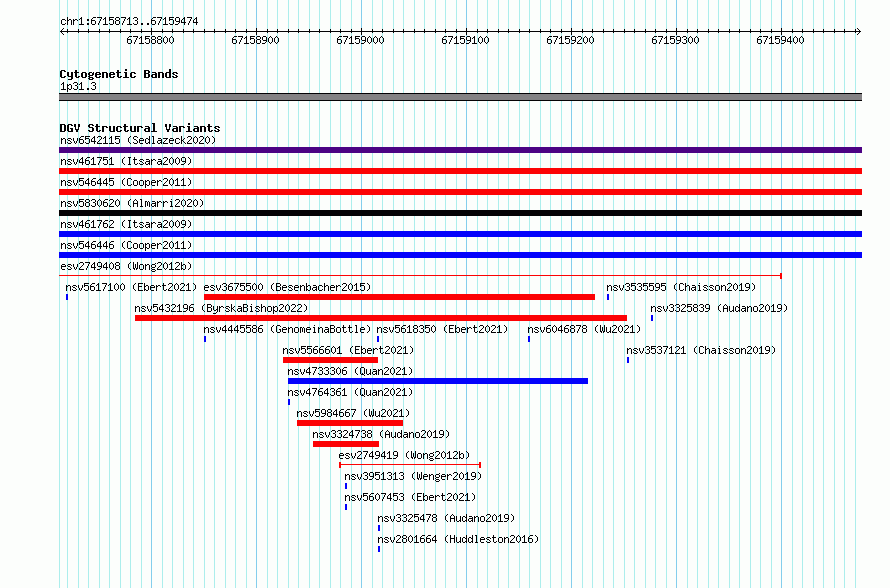Select the nsv4445586 (GenomeinaBottle) blue marker
This screenshot has width=890, height=588.
[205, 339]
